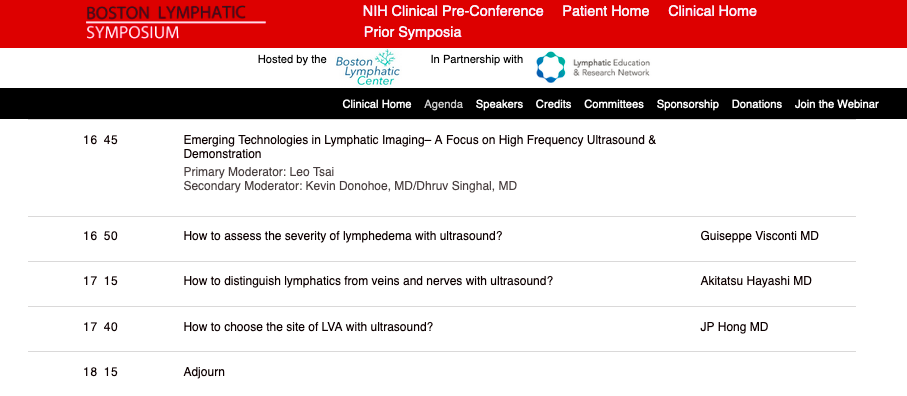This screenshot has height=396, width=907.
Task: Open the Speakers tab
Action: pos(499,104)
